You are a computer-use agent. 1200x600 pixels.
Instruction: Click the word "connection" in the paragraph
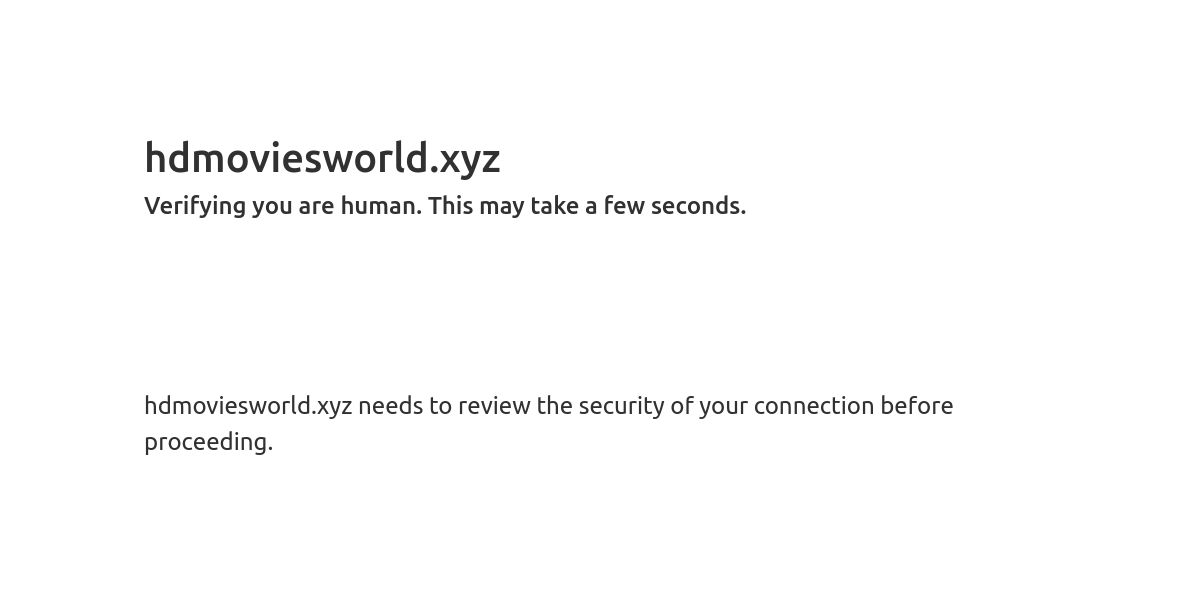(x=814, y=406)
